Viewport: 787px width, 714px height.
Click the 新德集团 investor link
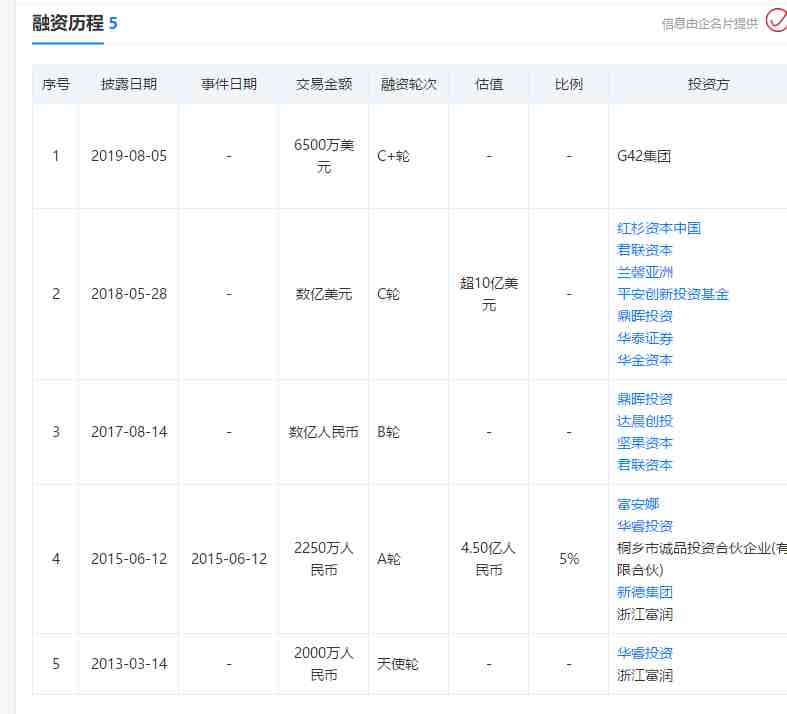[644, 592]
